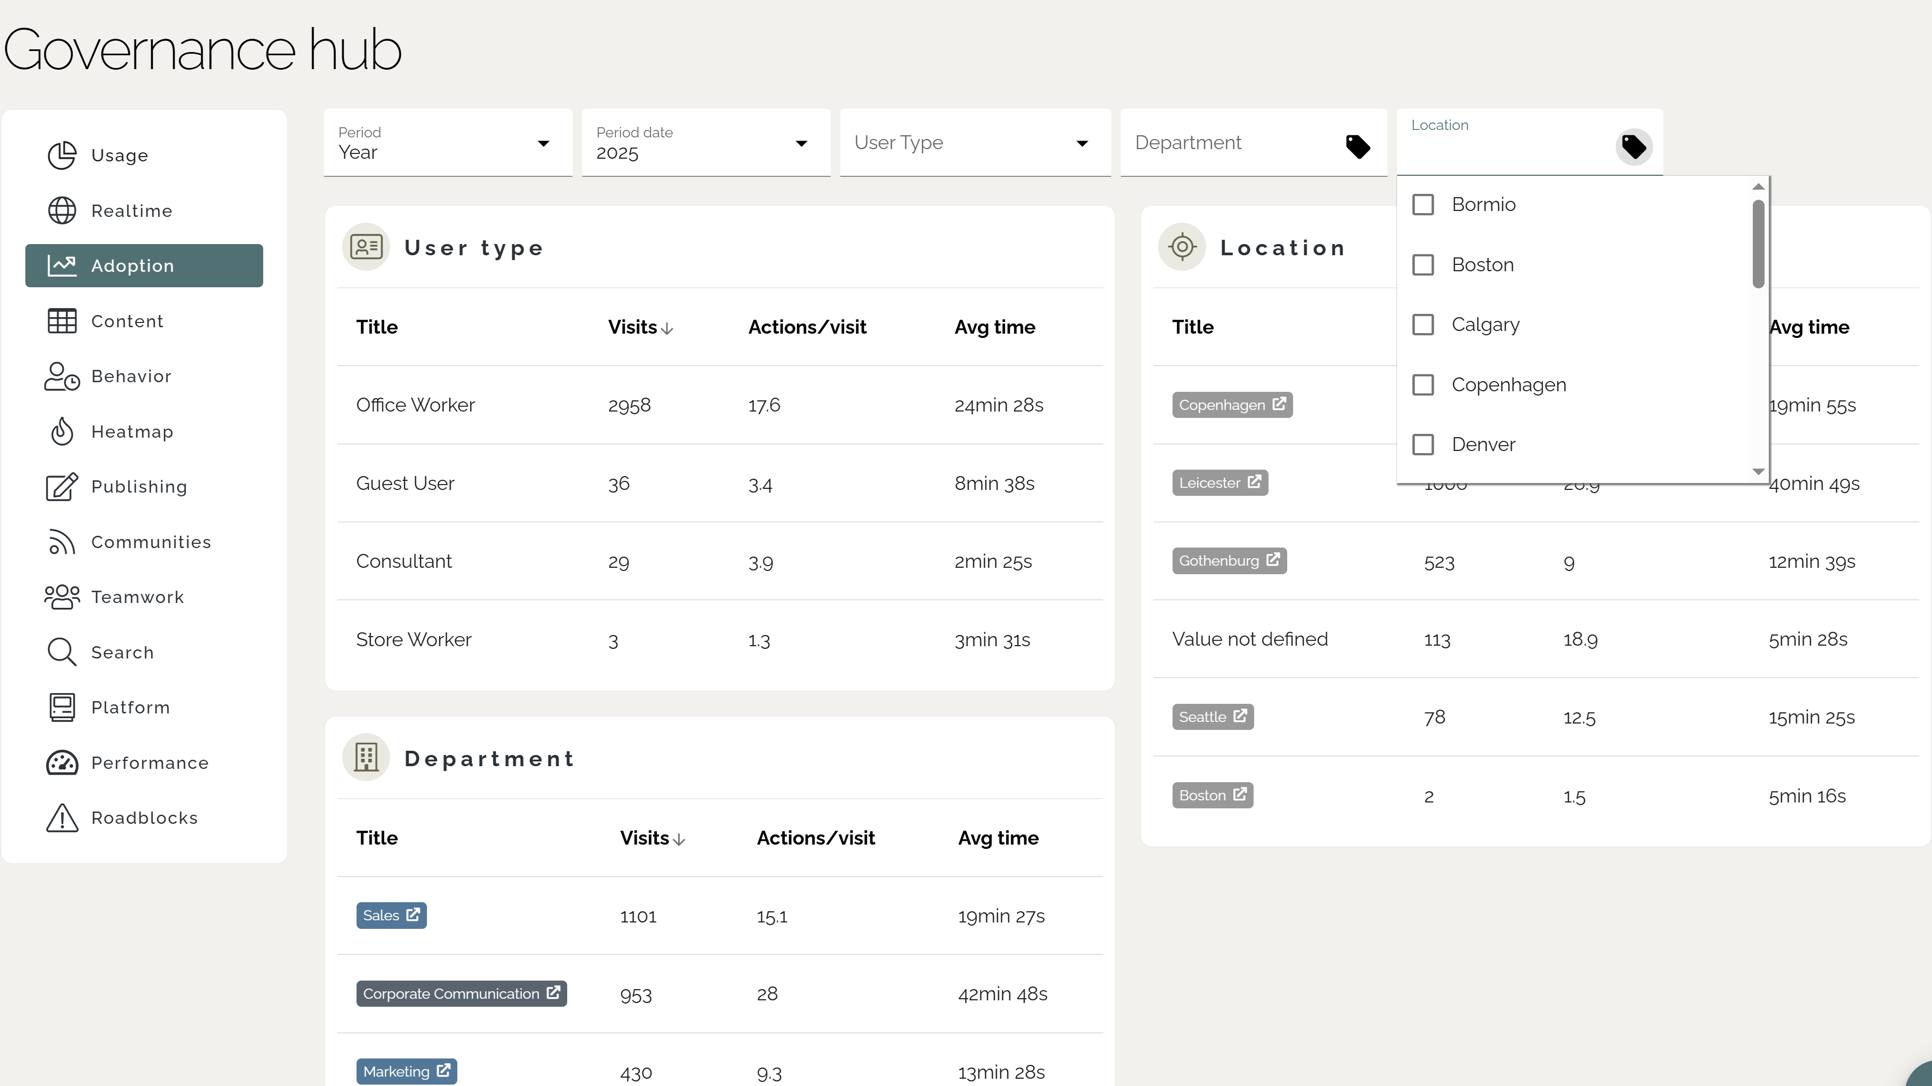Click the Department filter field
This screenshot has width=1932, height=1086.
click(x=1254, y=143)
